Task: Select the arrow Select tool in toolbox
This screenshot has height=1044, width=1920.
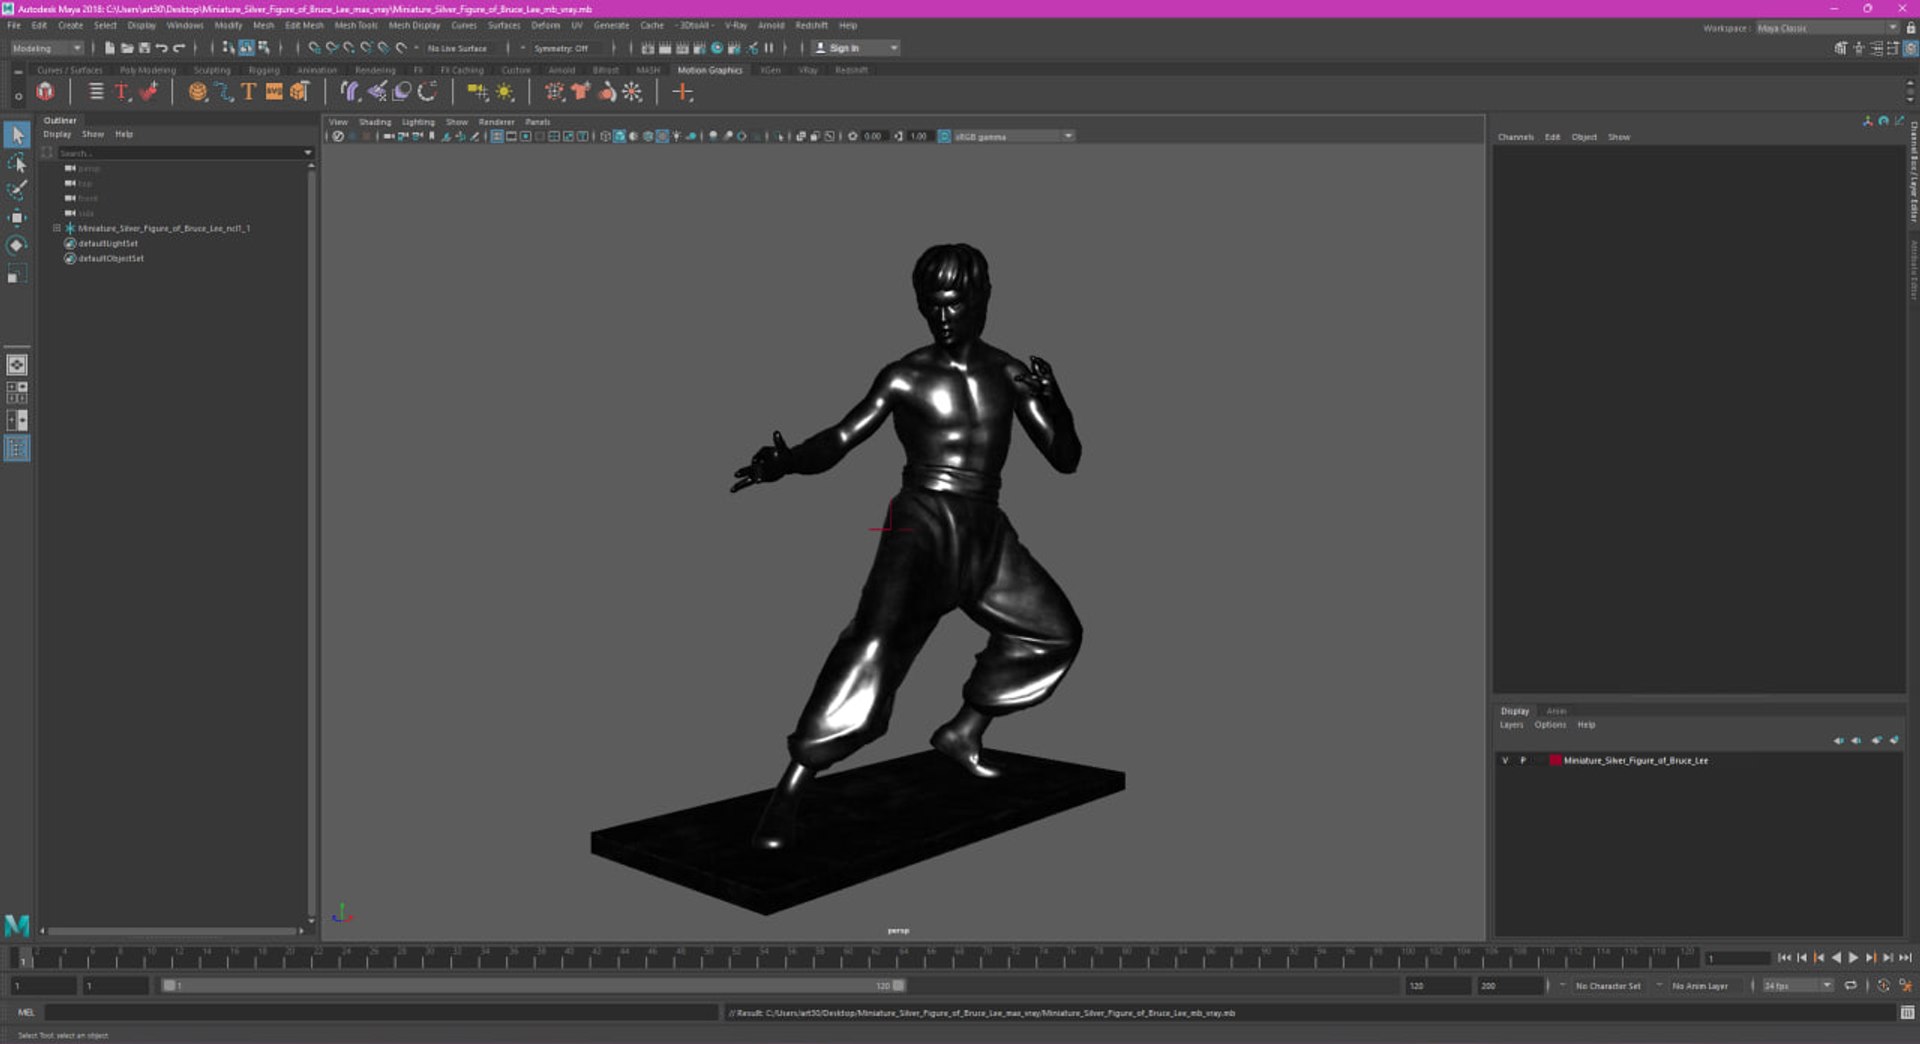Action: click(x=17, y=134)
